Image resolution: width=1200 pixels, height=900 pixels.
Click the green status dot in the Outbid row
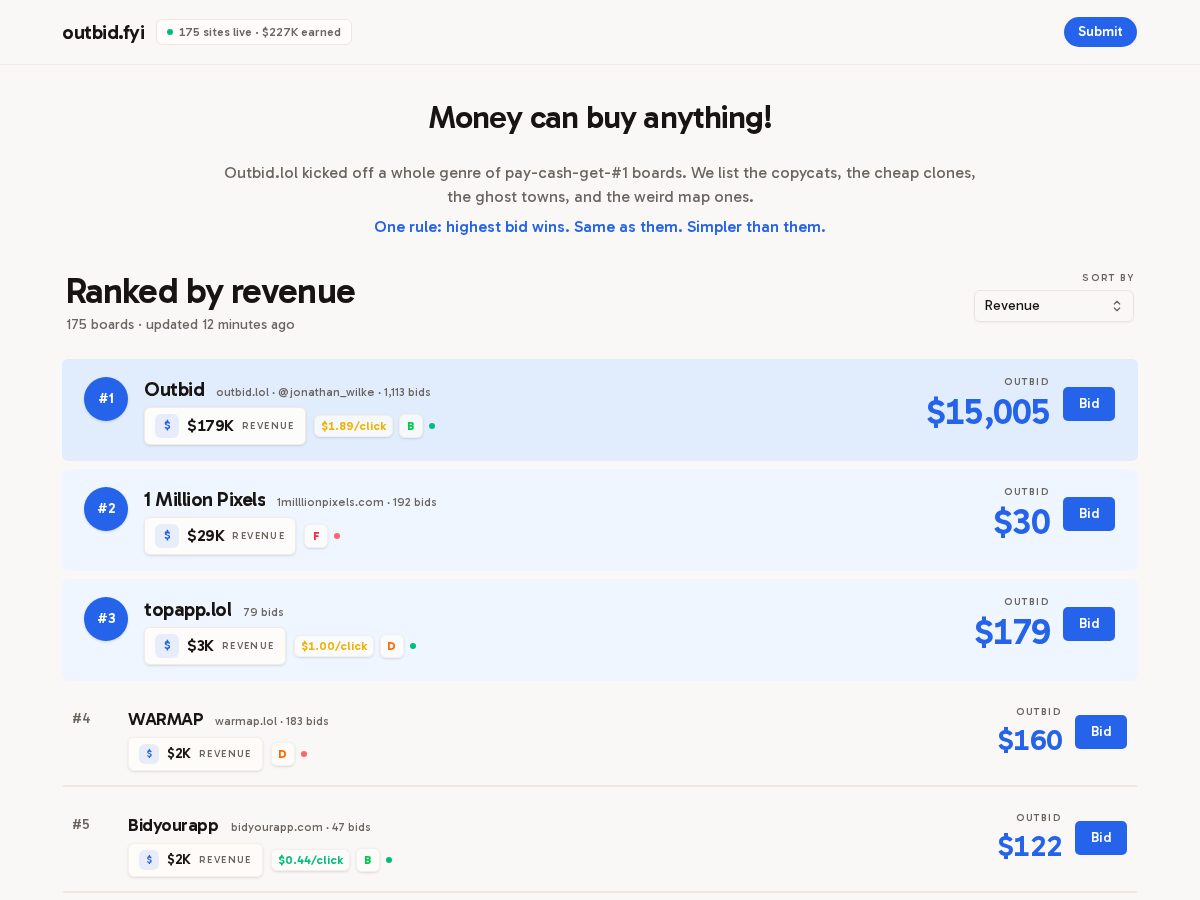point(432,426)
